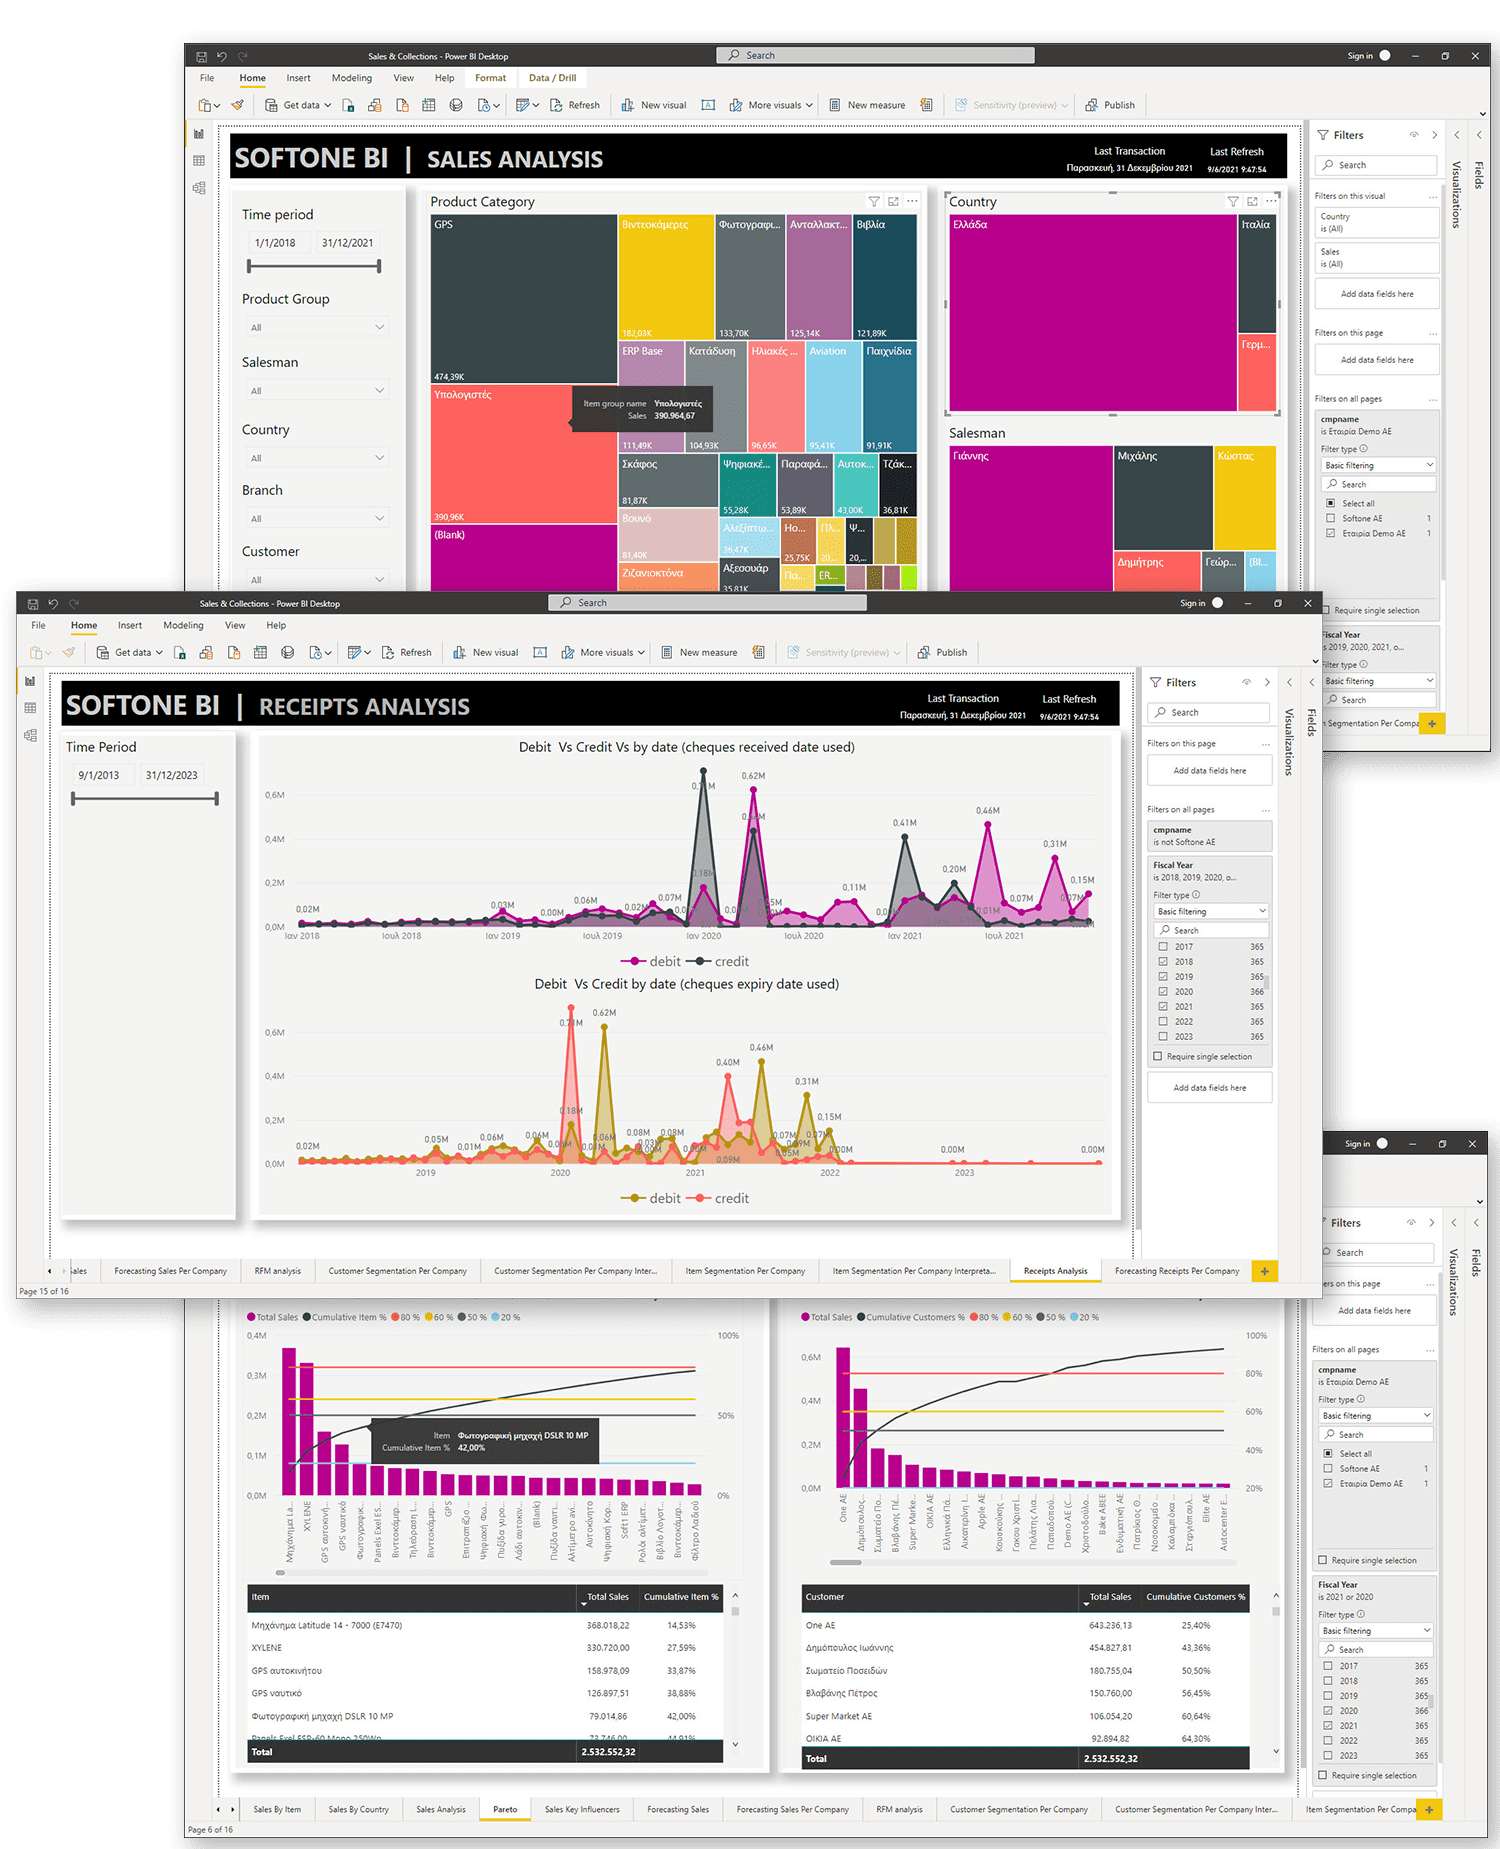Open the Format ribbon tab

click(490, 78)
